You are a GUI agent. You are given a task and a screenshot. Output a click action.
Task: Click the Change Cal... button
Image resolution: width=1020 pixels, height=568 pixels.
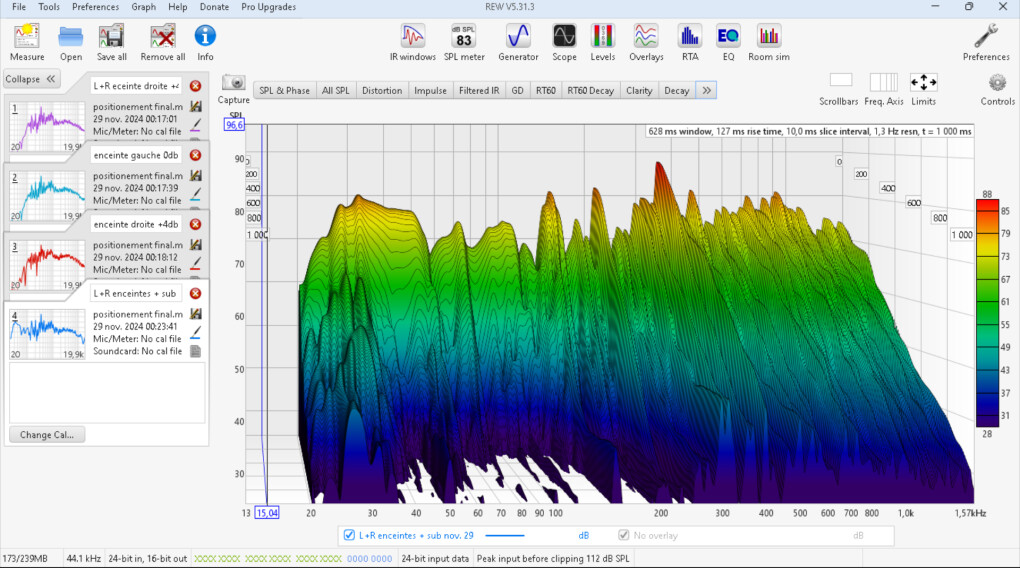pyautogui.click(x=47, y=435)
